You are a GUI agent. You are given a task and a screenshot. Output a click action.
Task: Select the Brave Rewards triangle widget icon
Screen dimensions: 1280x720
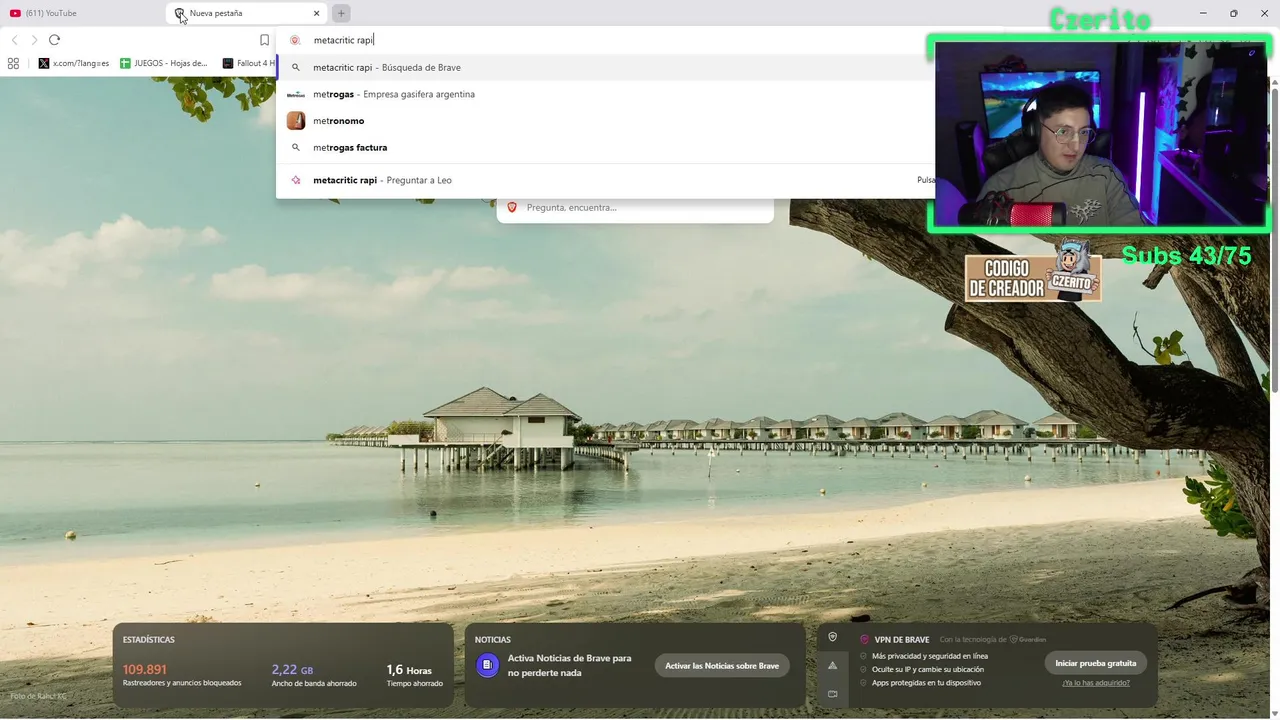(832, 665)
